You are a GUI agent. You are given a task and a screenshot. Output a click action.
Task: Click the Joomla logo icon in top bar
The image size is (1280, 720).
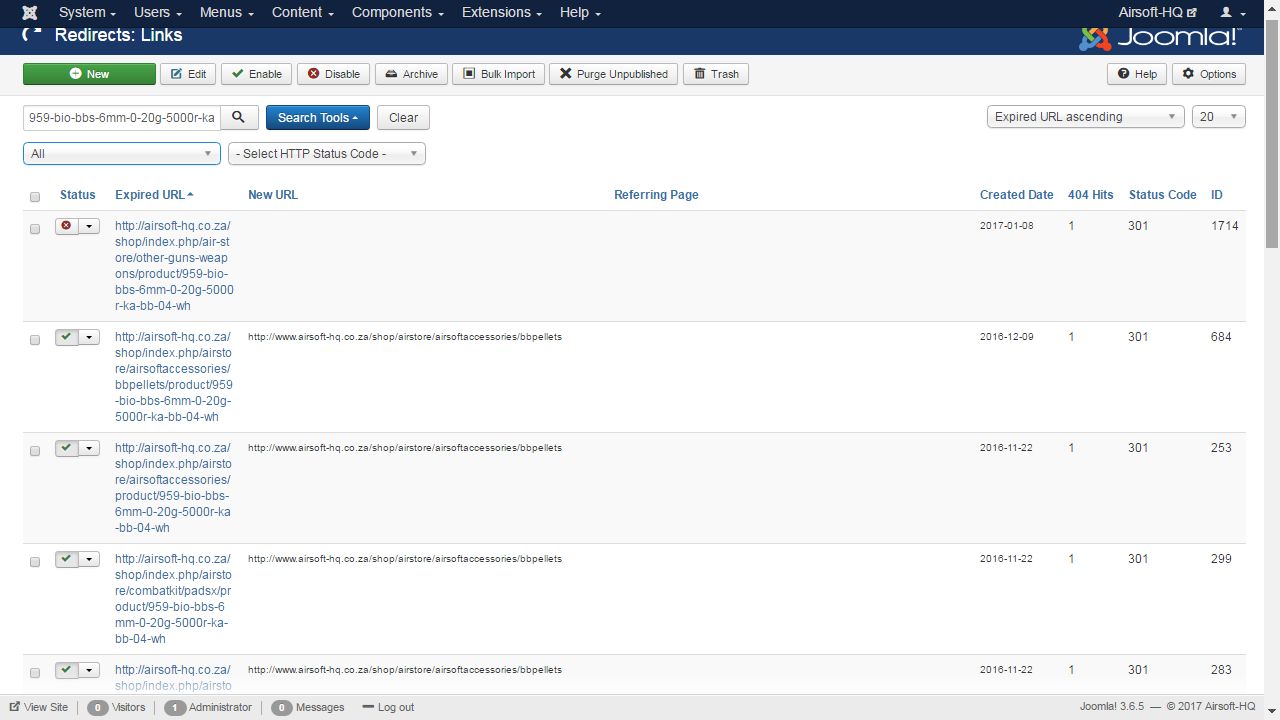coord(30,12)
